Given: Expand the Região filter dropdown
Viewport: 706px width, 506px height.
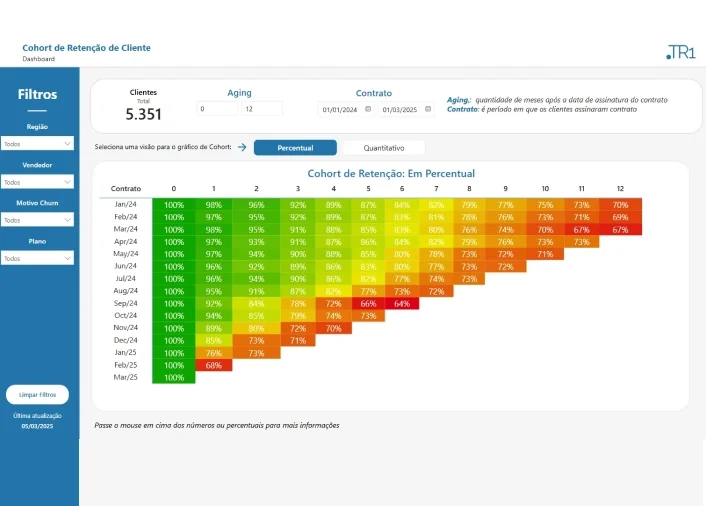Looking at the screenshot, I should point(37,144).
